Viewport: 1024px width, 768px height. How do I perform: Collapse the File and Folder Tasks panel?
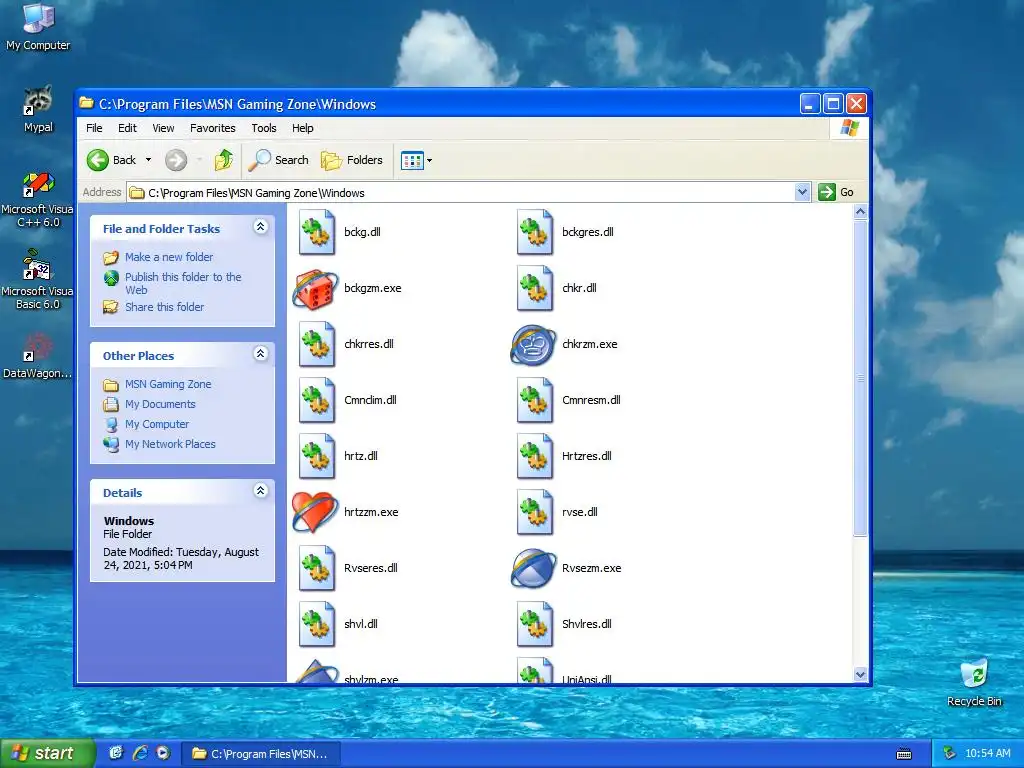point(261,227)
